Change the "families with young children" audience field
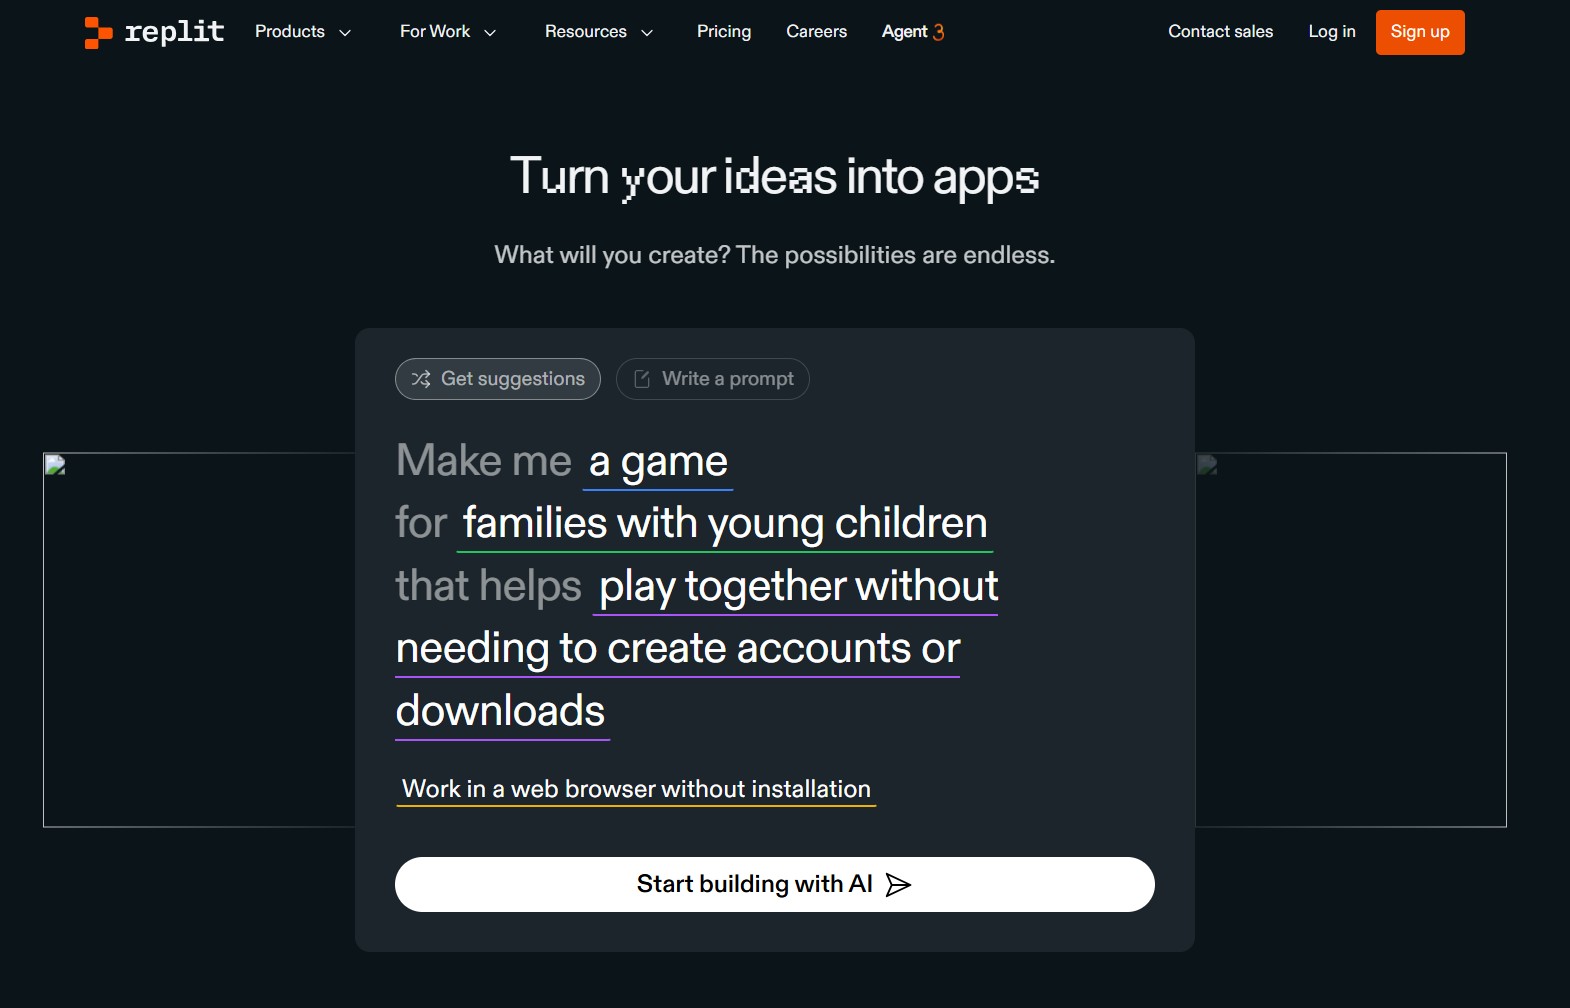1570x1008 pixels. [724, 524]
